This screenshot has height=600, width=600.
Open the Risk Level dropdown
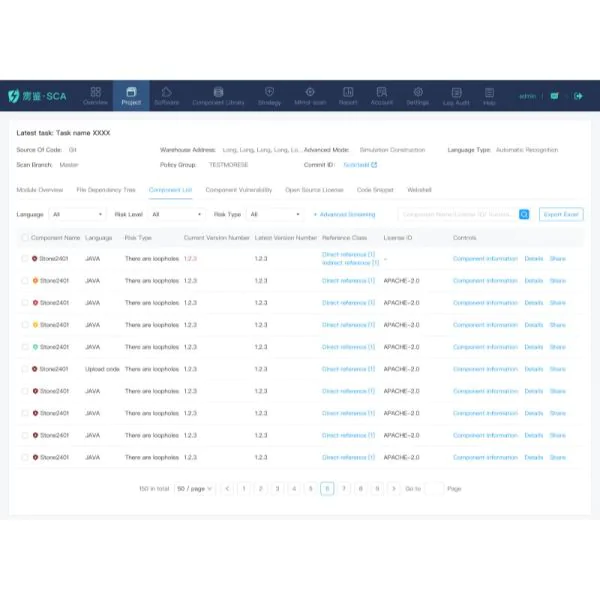[176, 214]
